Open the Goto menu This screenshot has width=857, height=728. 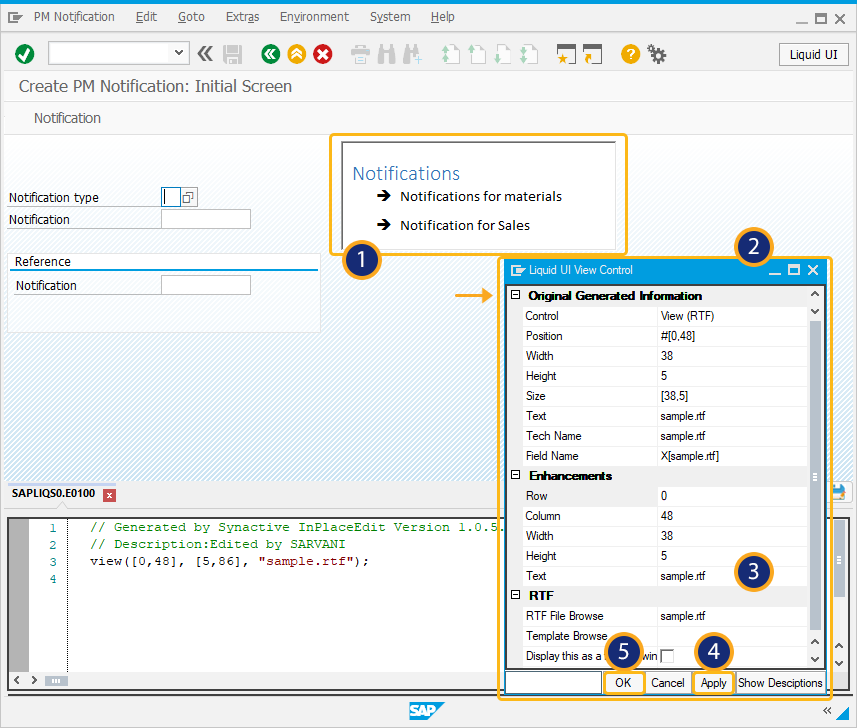click(x=191, y=17)
